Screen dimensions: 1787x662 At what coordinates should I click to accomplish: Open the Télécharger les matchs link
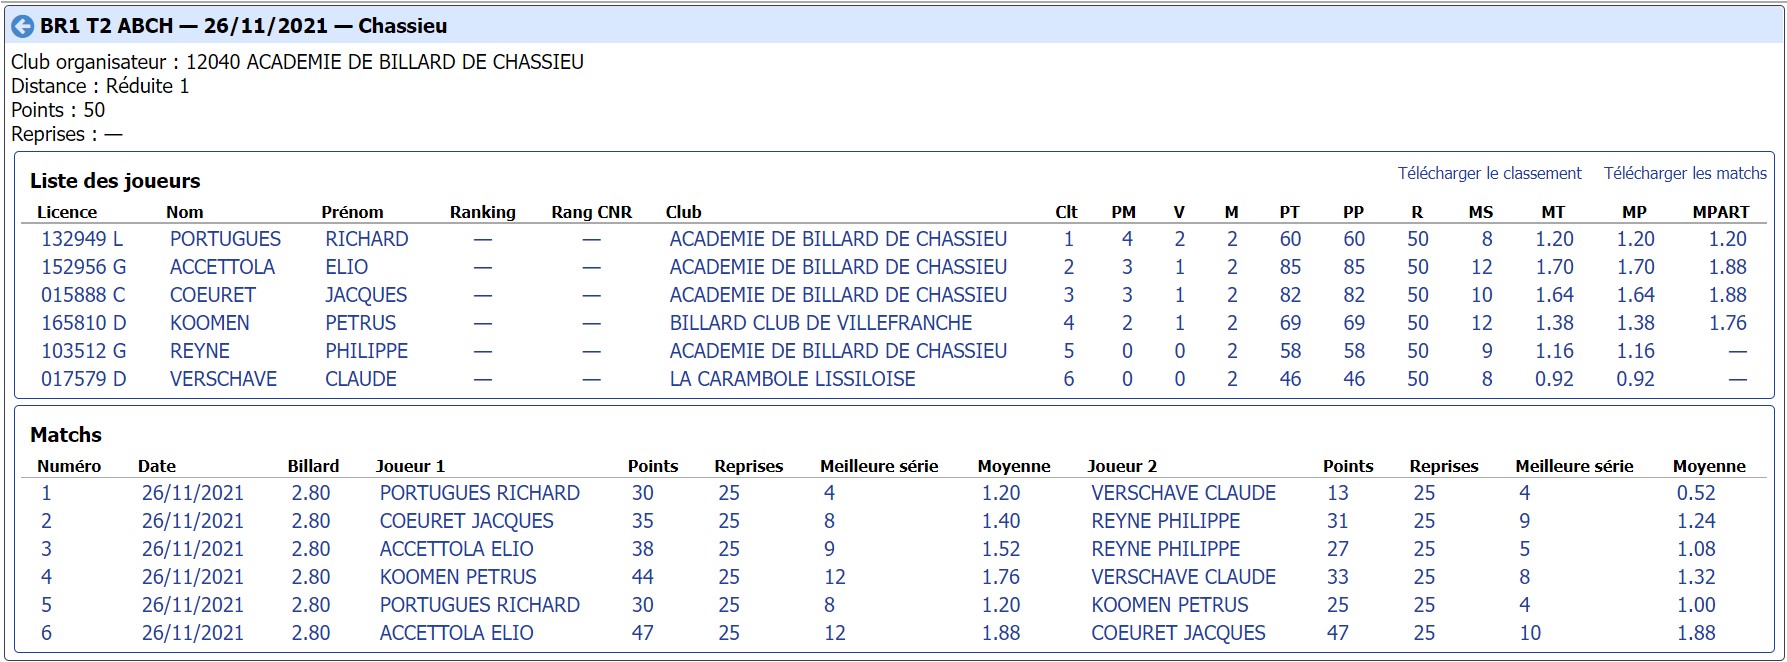pos(1685,173)
